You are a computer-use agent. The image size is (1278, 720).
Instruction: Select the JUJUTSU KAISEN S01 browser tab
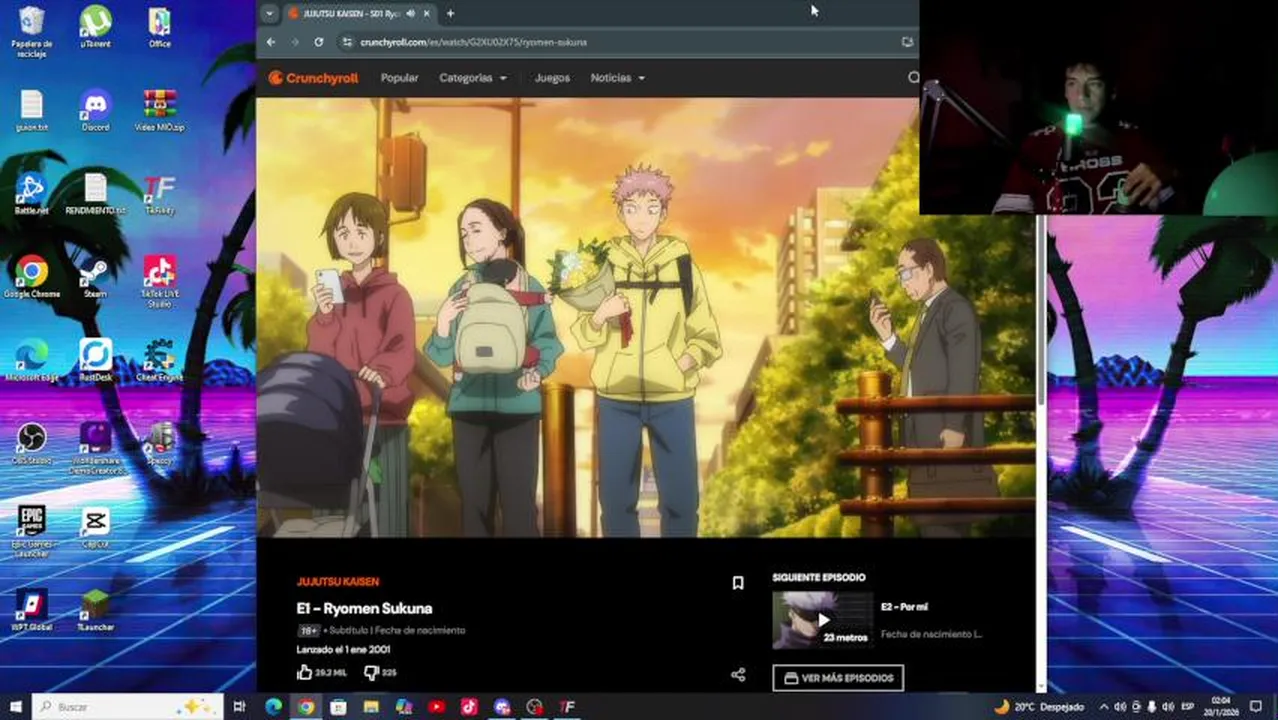tap(359, 13)
